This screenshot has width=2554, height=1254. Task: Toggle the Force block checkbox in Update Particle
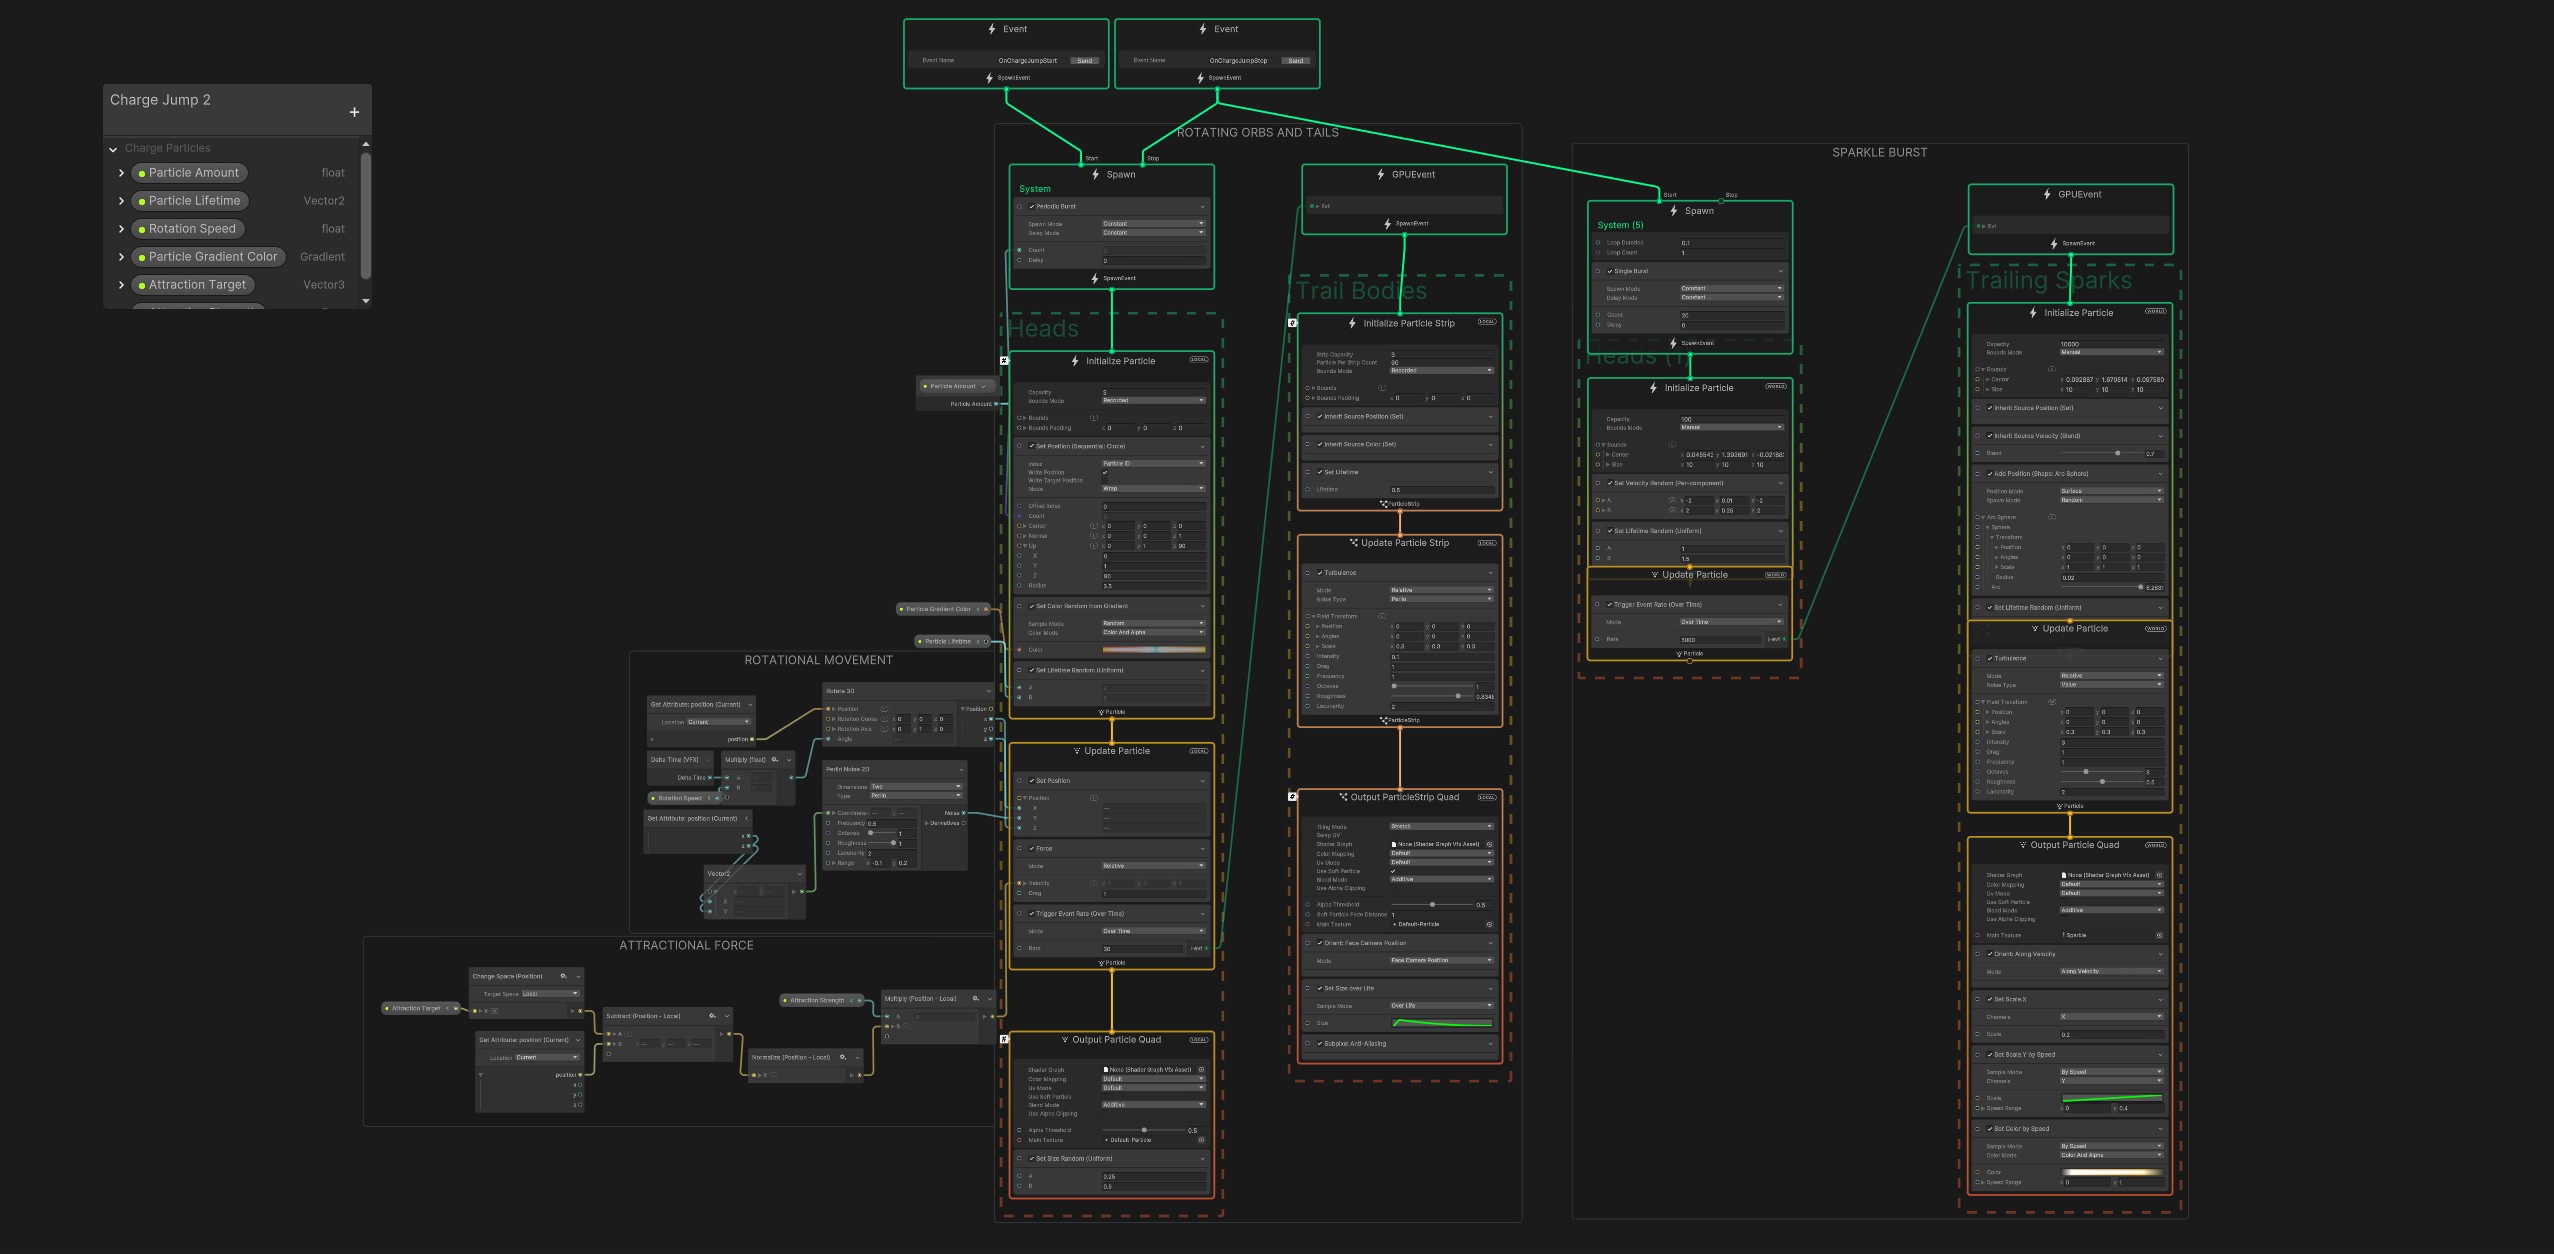coord(1032,848)
